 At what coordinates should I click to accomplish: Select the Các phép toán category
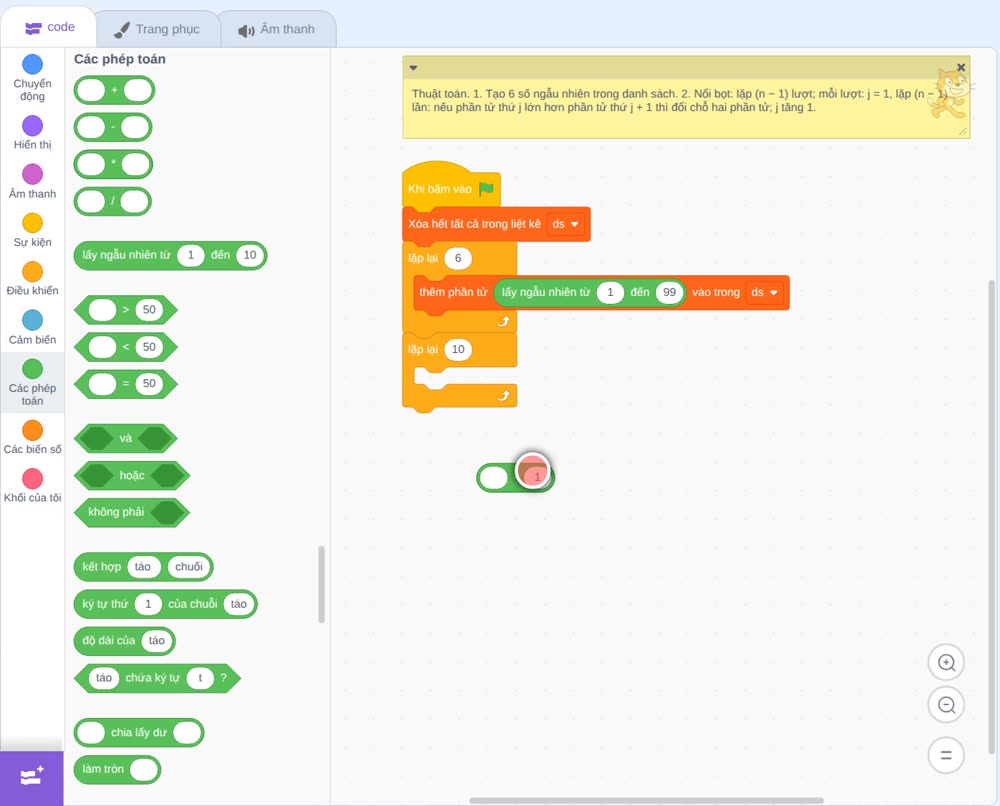coord(32,383)
